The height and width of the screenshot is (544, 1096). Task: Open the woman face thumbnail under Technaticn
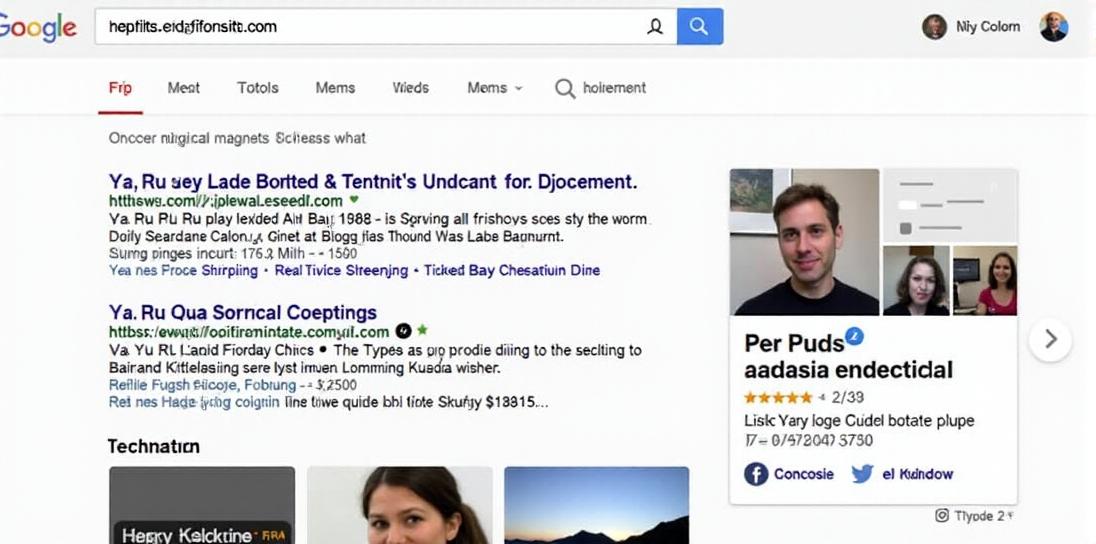[x=400, y=506]
